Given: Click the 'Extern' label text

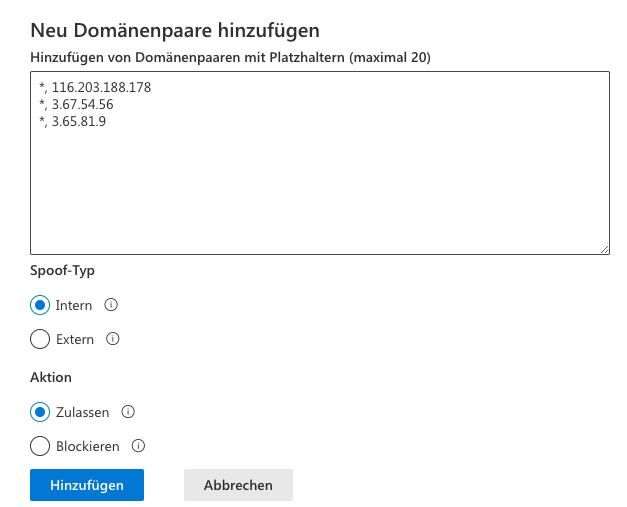Looking at the screenshot, I should pos(75,339).
